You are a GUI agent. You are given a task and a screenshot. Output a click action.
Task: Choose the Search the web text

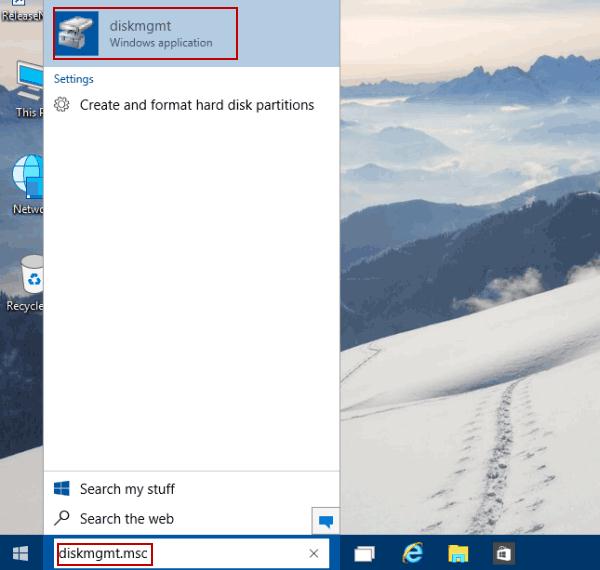tap(126, 518)
